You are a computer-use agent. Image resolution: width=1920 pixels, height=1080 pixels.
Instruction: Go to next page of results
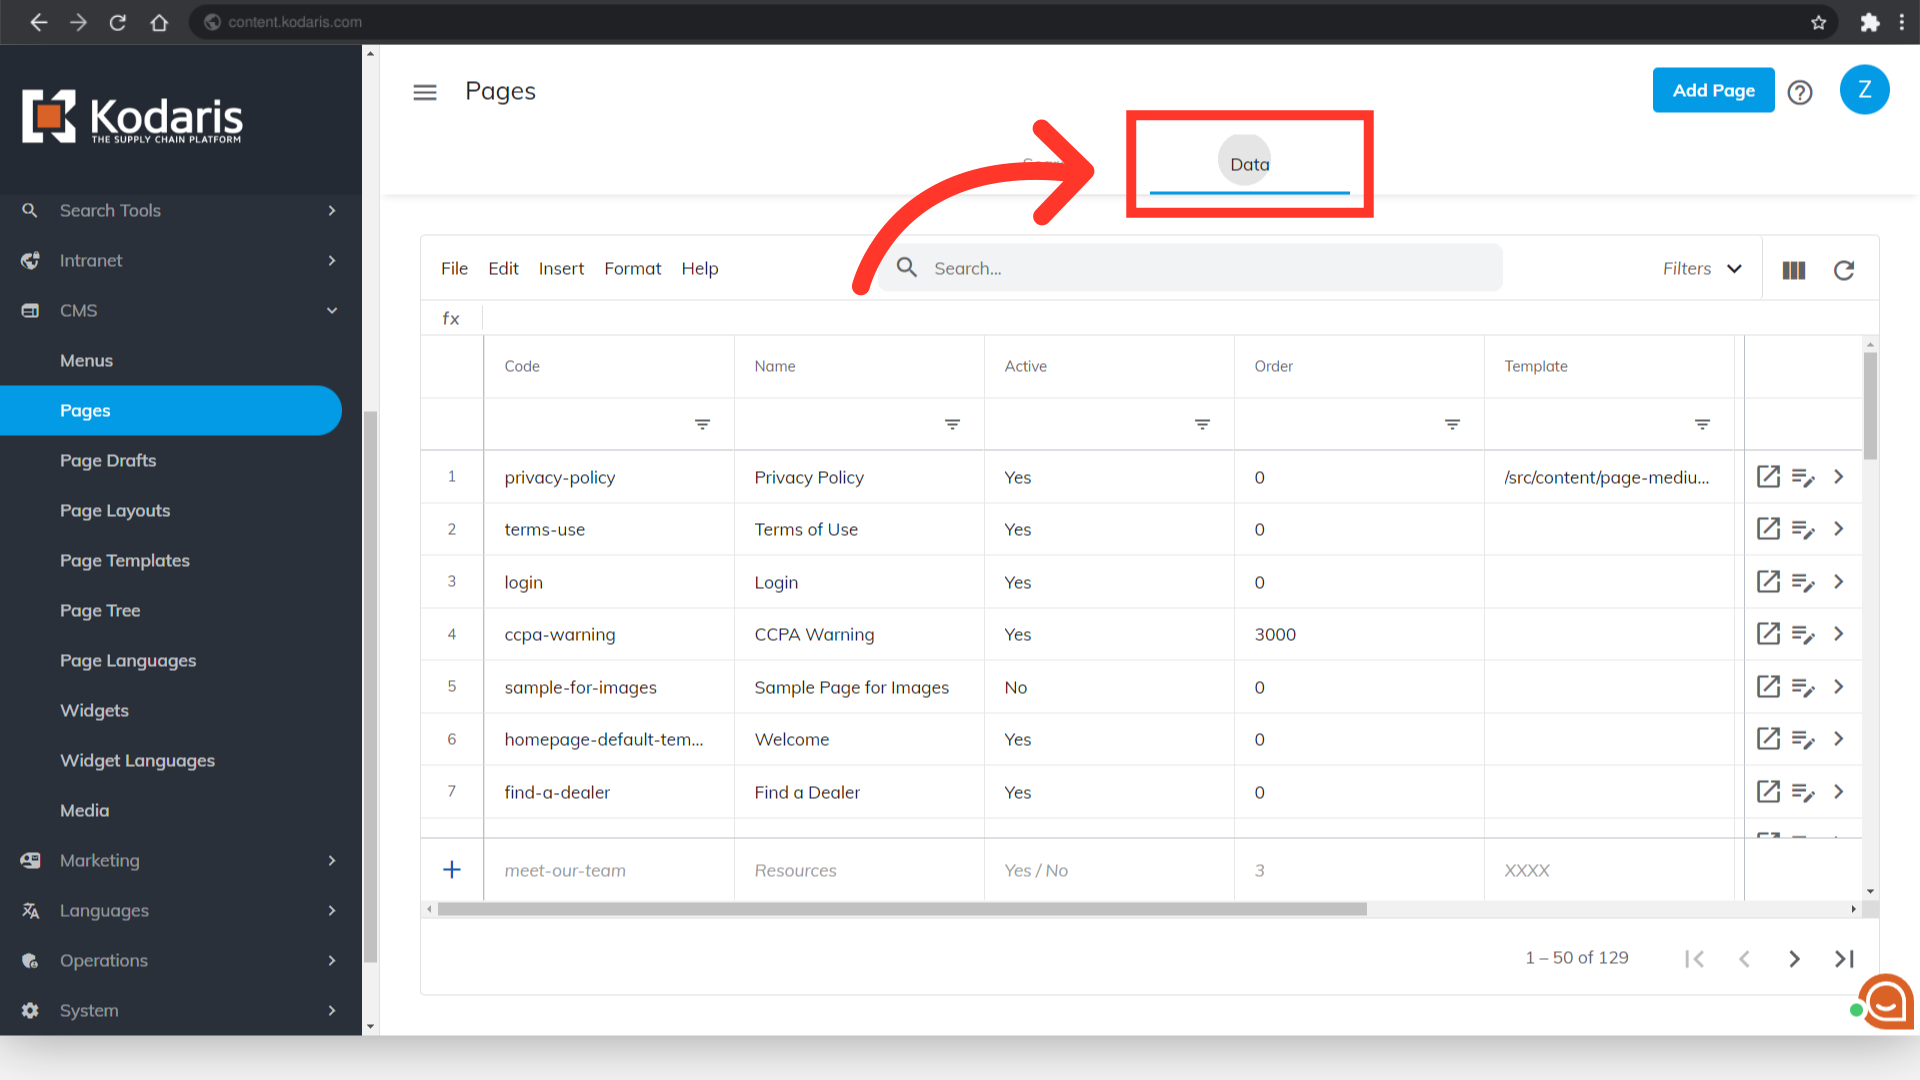tap(1795, 959)
